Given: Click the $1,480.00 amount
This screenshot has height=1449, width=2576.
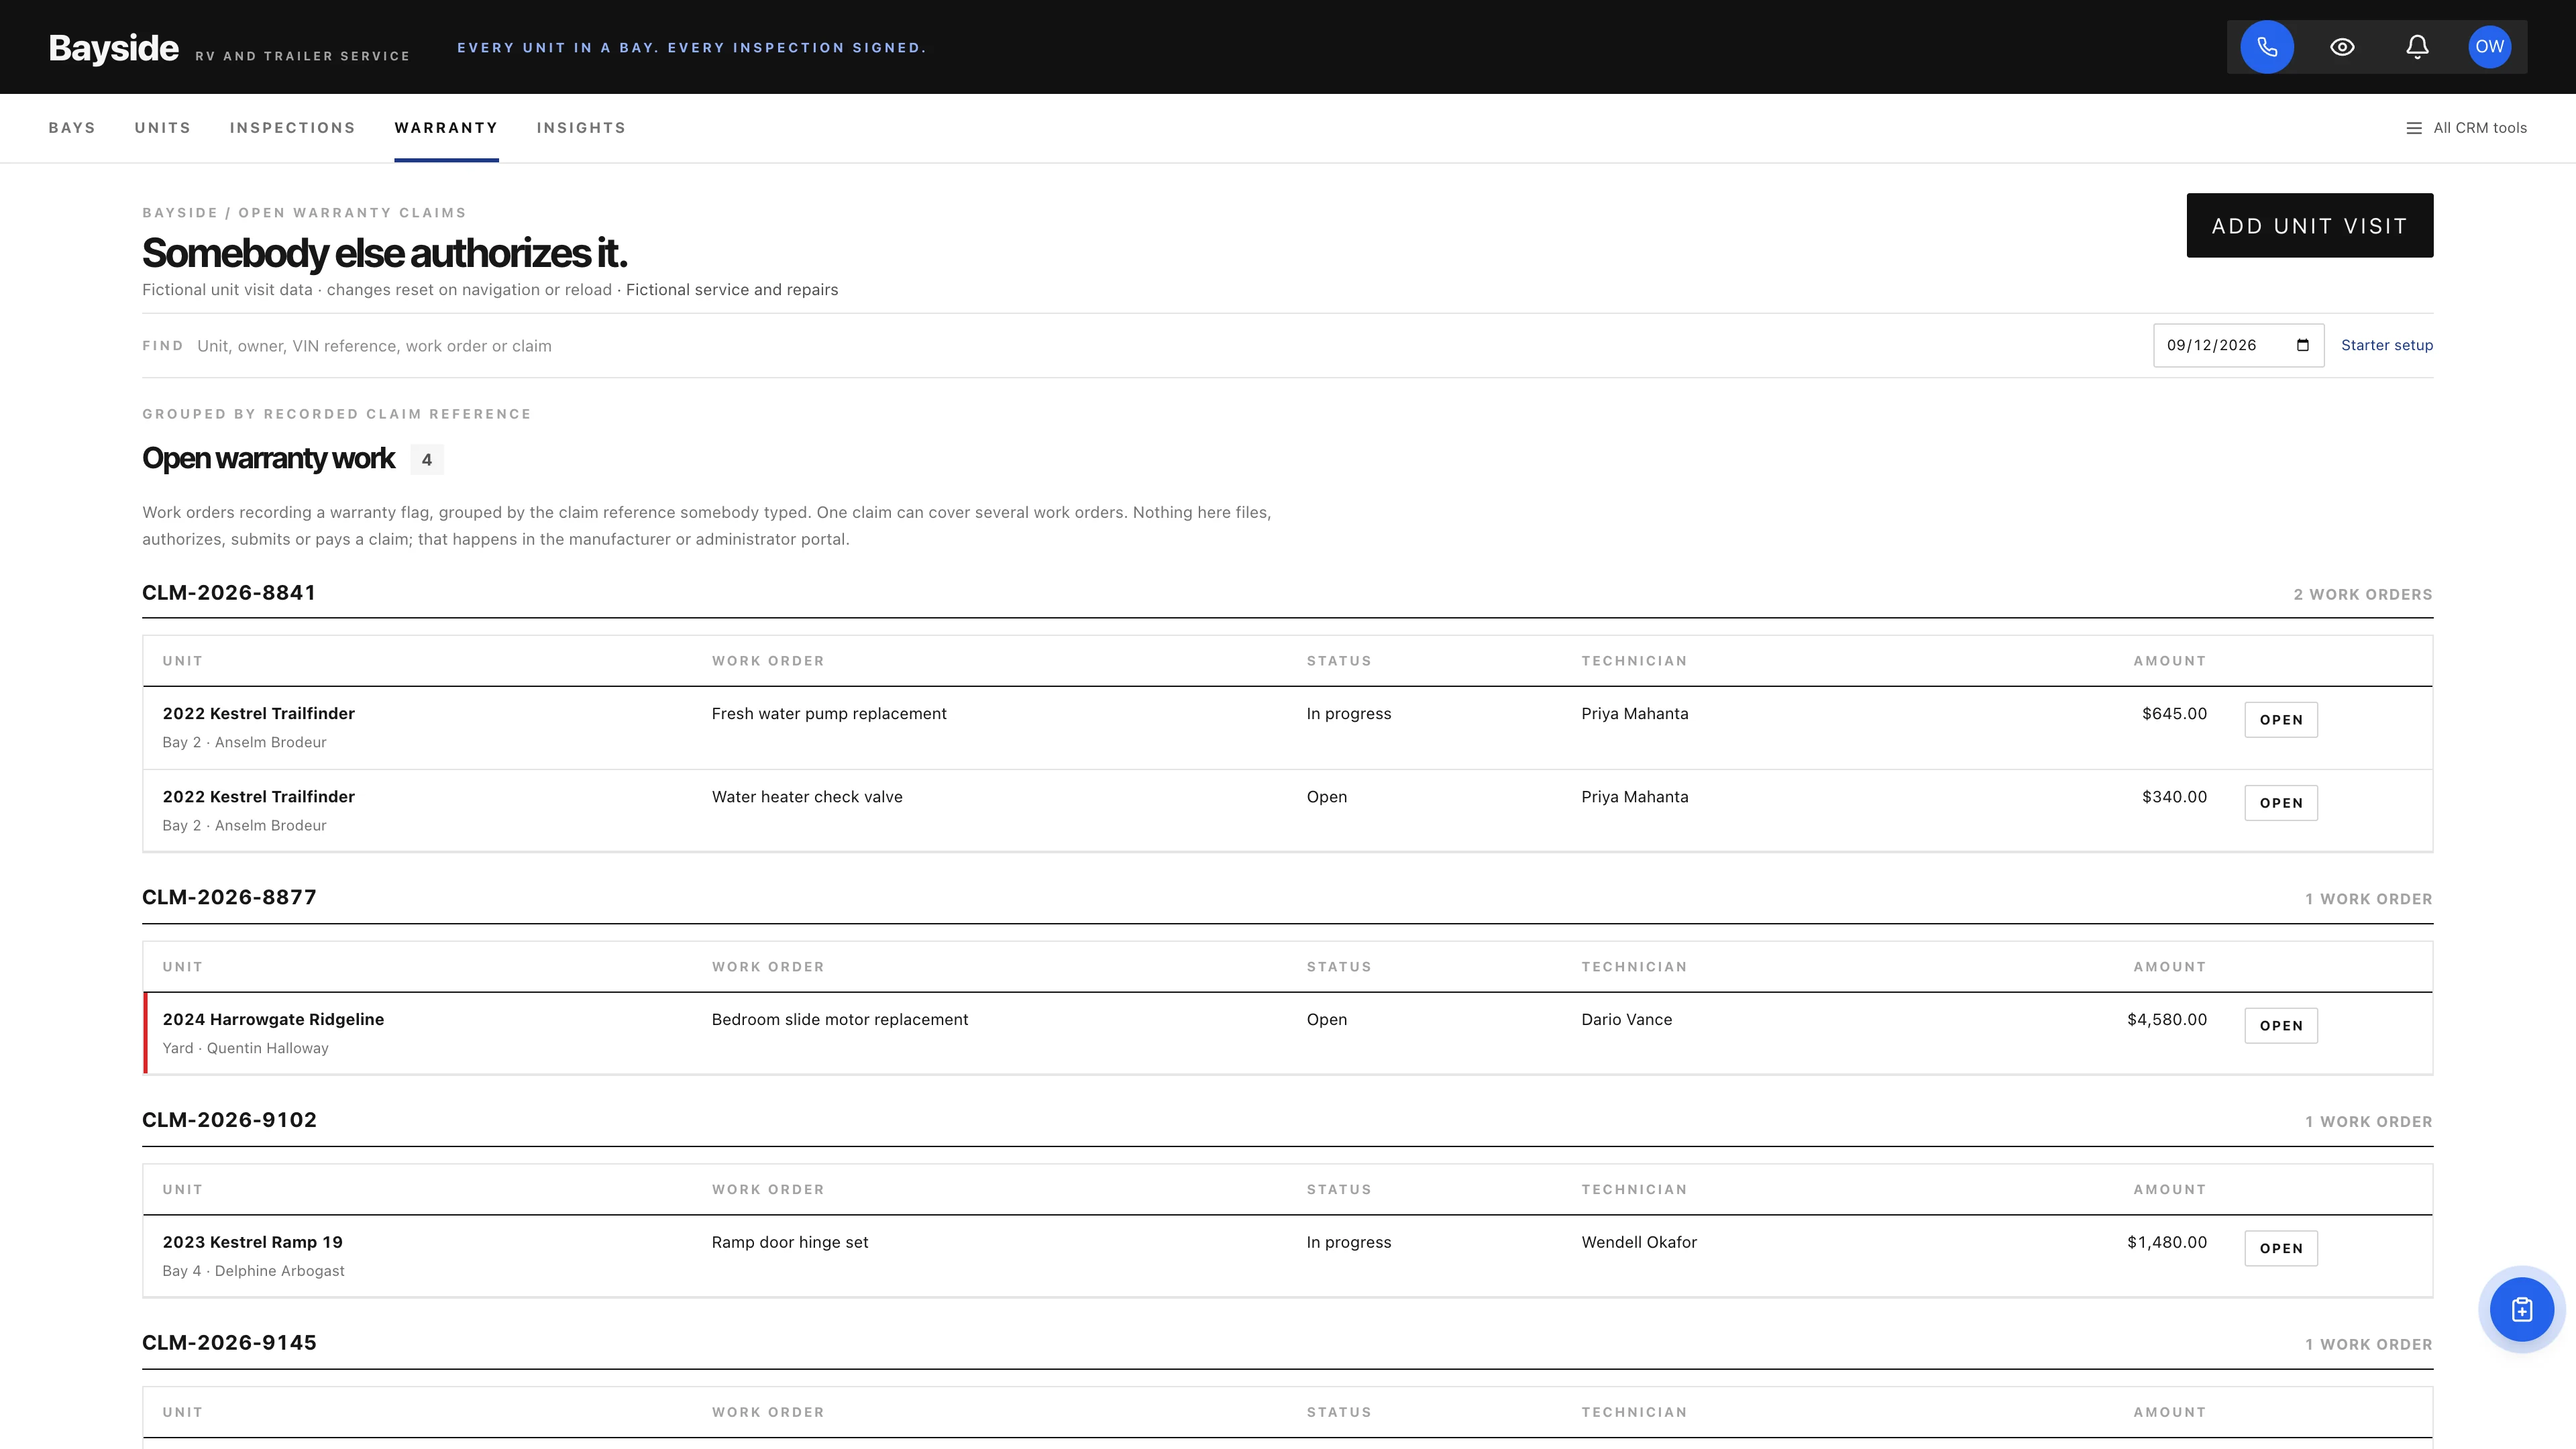Looking at the screenshot, I should (x=2167, y=1242).
